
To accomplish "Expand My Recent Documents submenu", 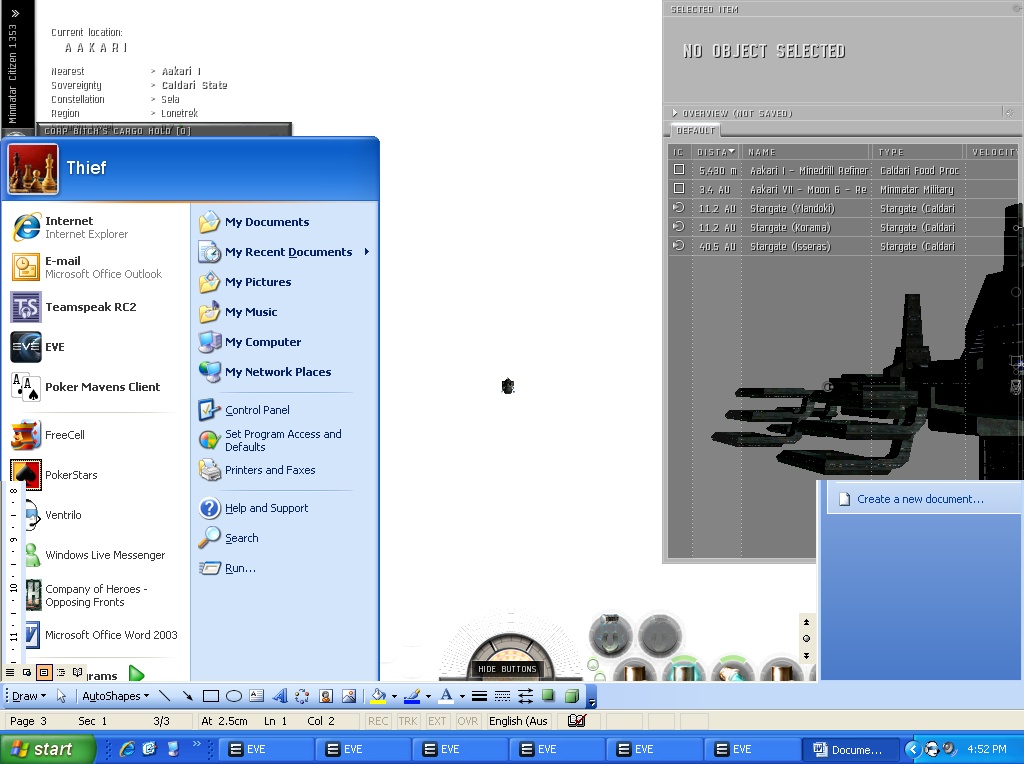I will click(367, 251).
